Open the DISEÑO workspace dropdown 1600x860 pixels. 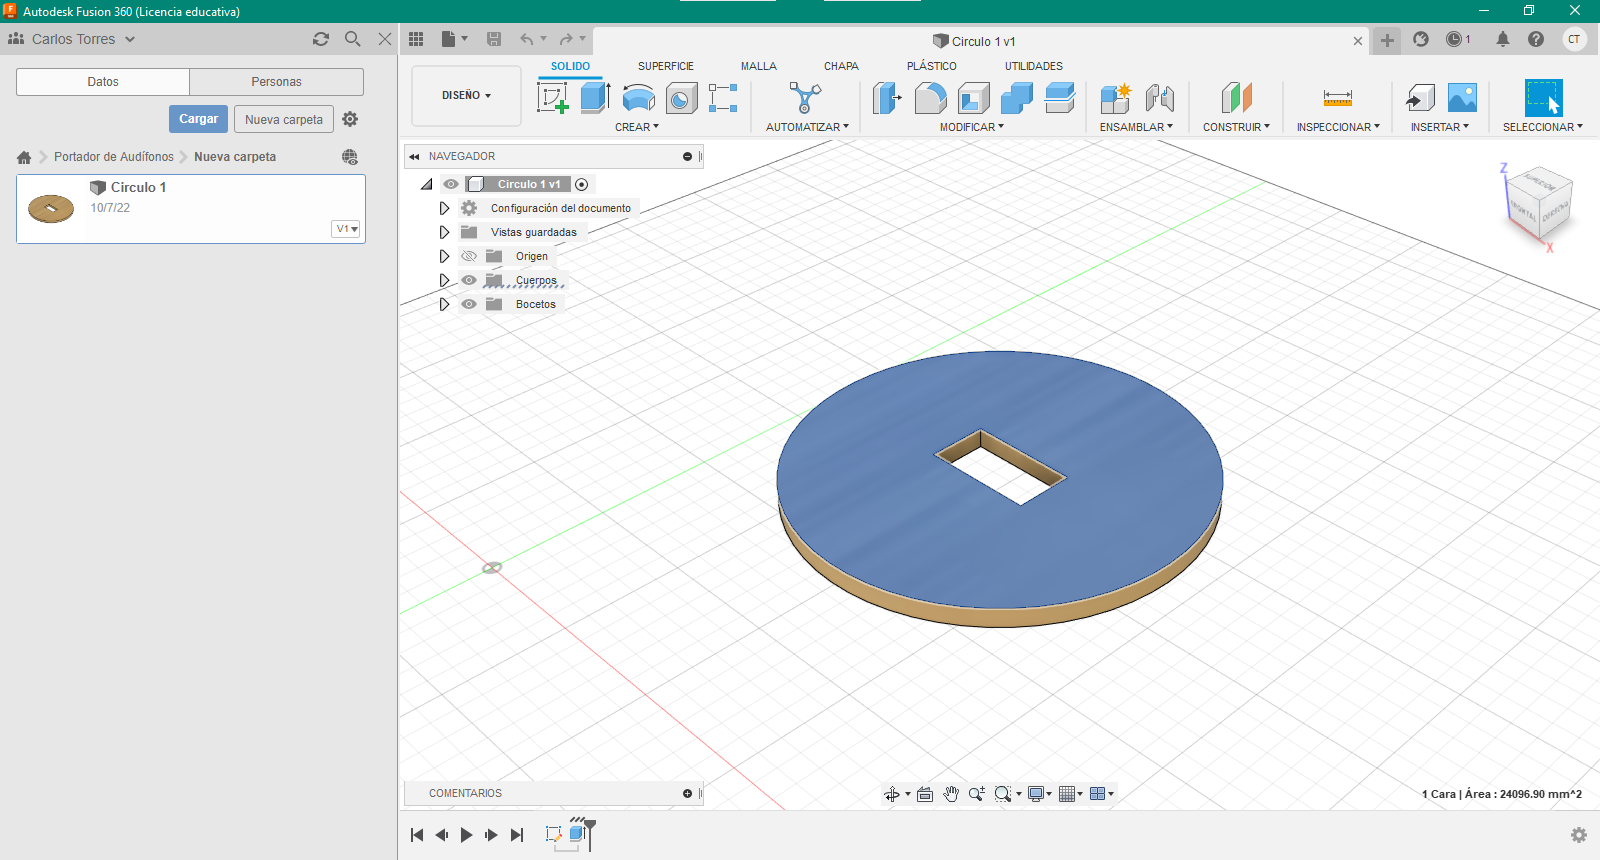point(466,96)
